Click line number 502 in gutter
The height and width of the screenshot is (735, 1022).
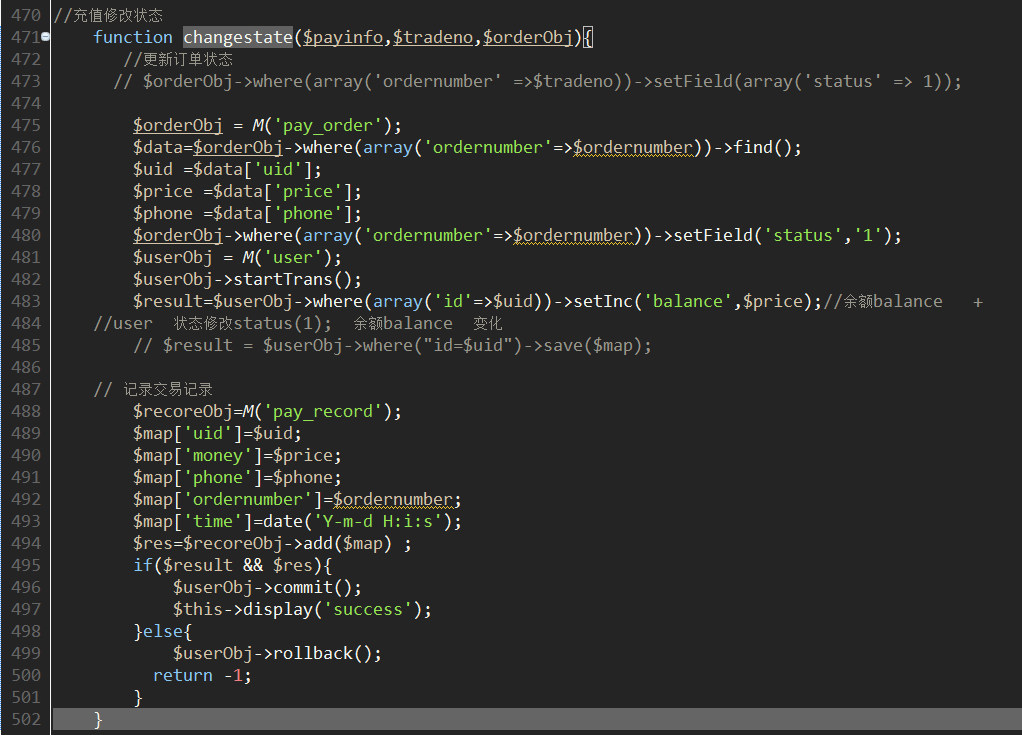click(x=25, y=719)
